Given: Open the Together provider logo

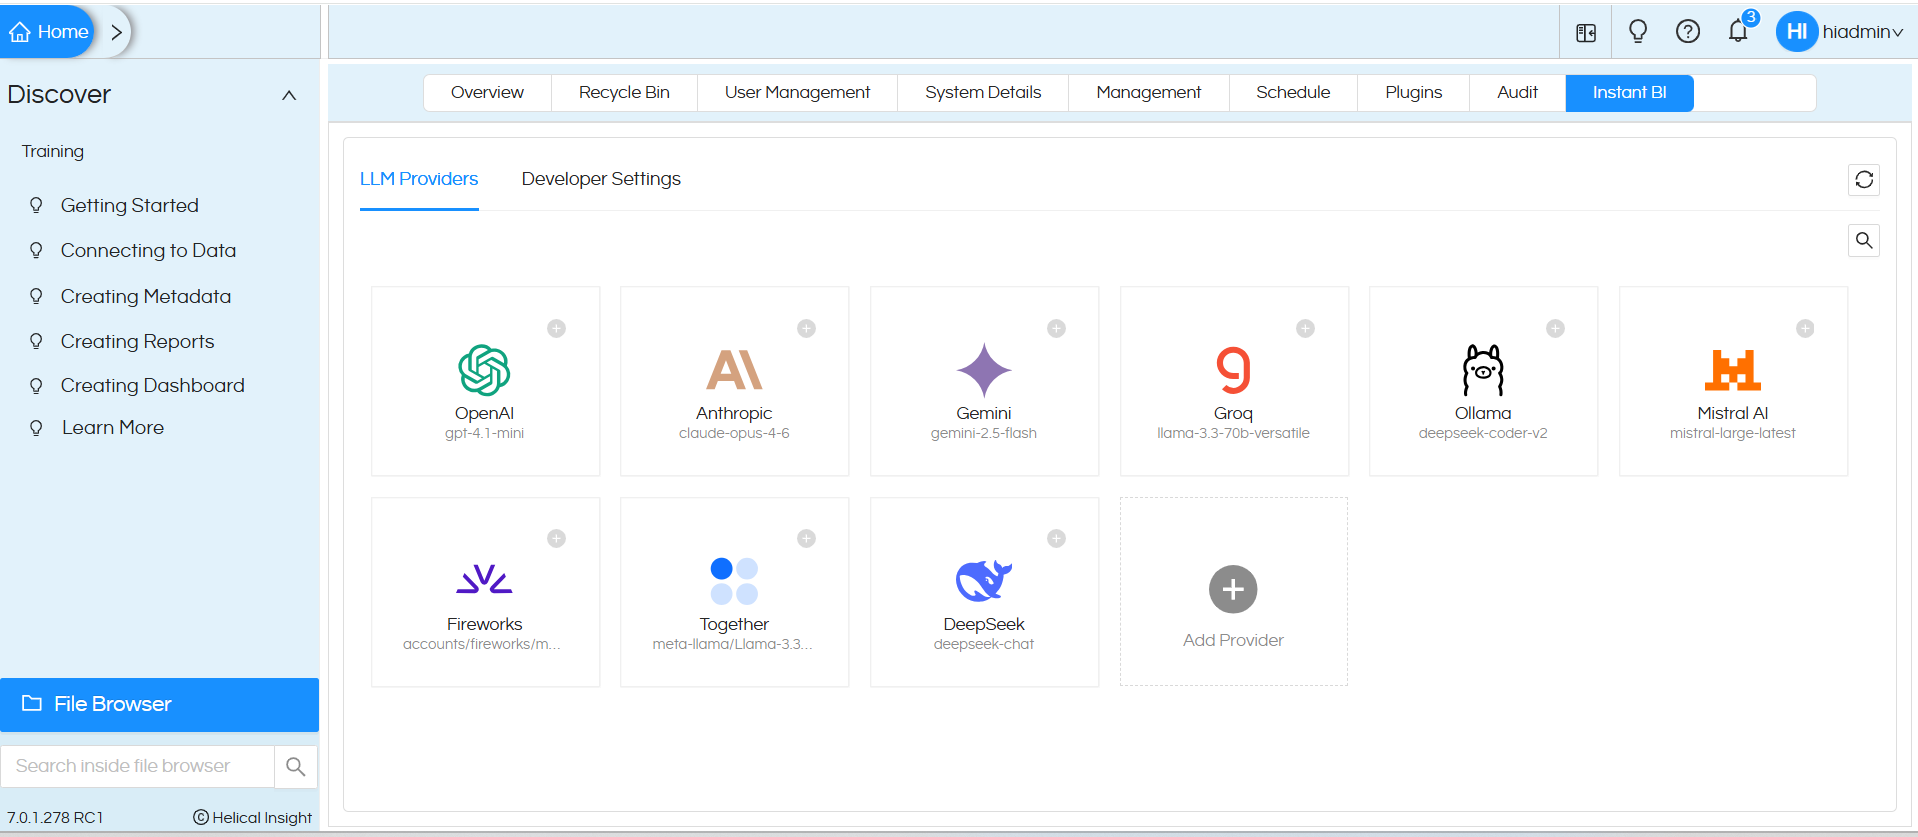Looking at the screenshot, I should (x=734, y=581).
